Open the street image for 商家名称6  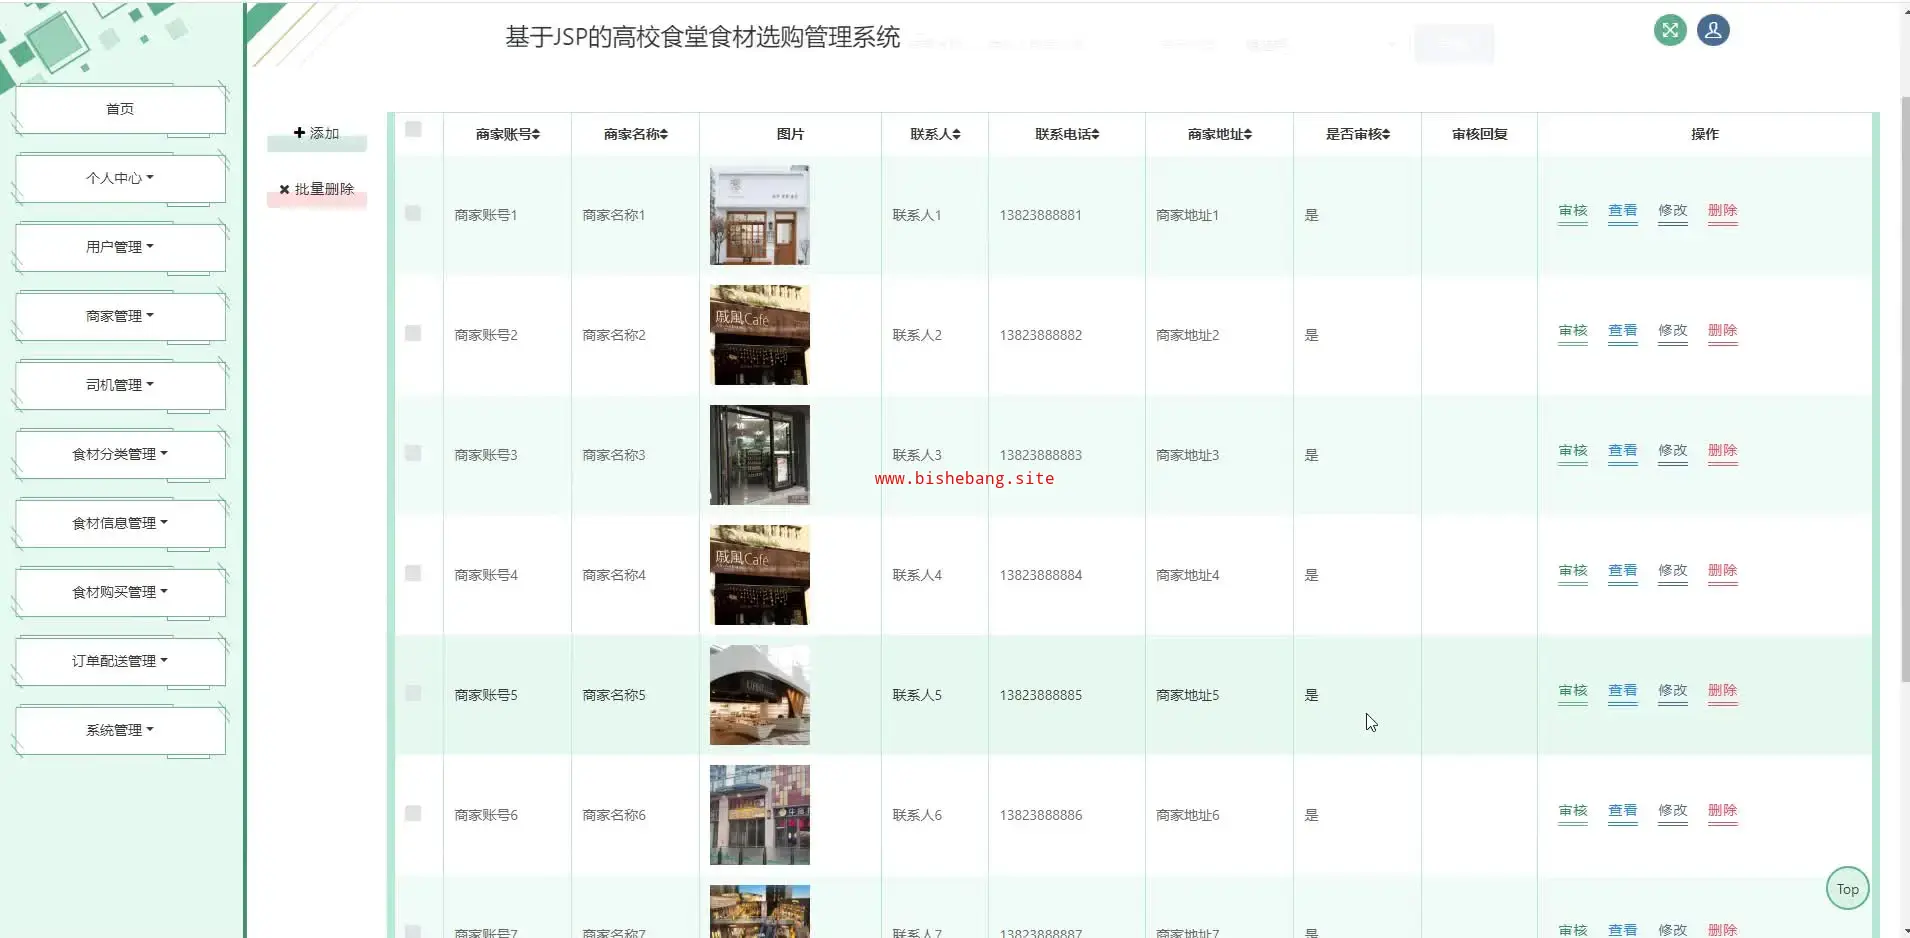pos(760,815)
